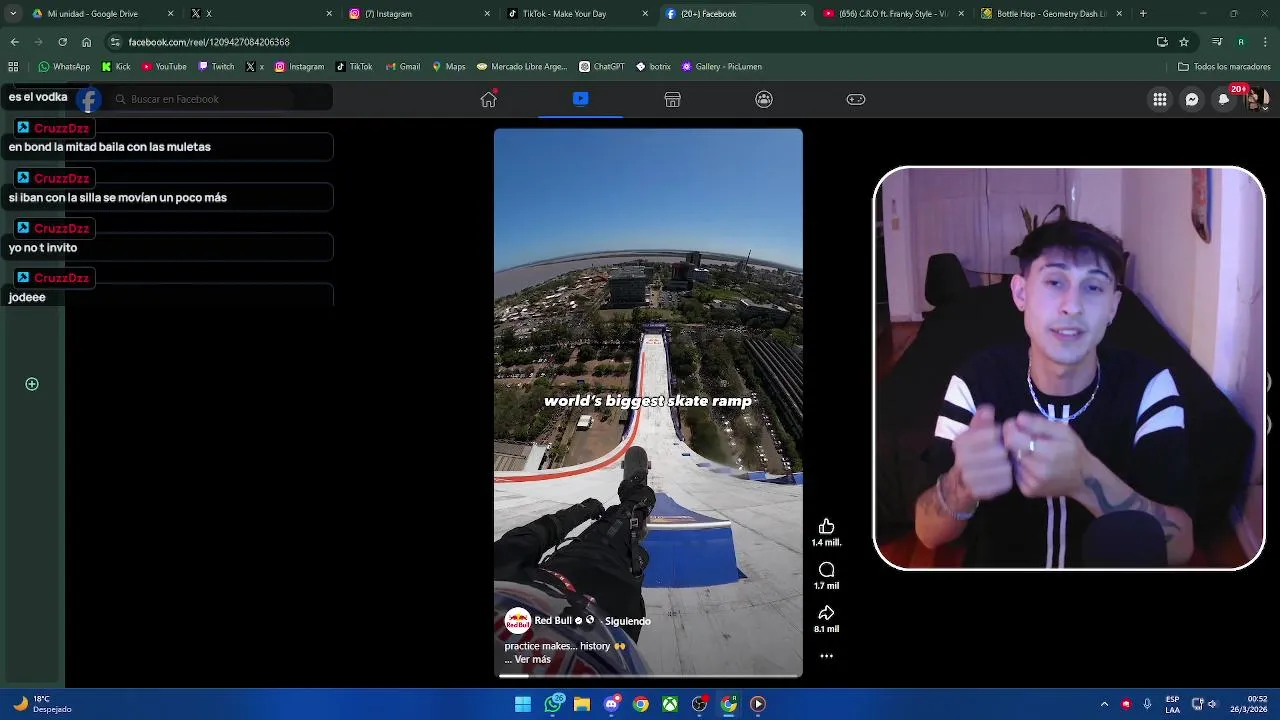The width and height of the screenshot is (1280, 720).
Task: Expand the tab search dropdown arrow
Action: point(13,14)
